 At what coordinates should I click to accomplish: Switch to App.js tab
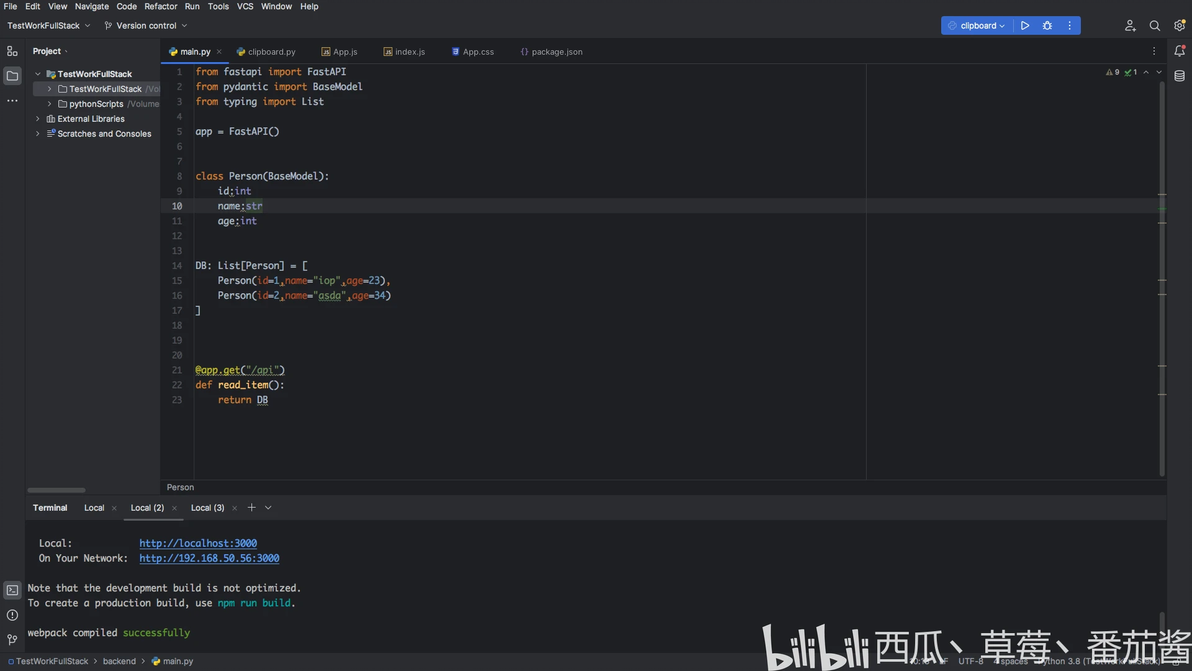click(x=339, y=52)
